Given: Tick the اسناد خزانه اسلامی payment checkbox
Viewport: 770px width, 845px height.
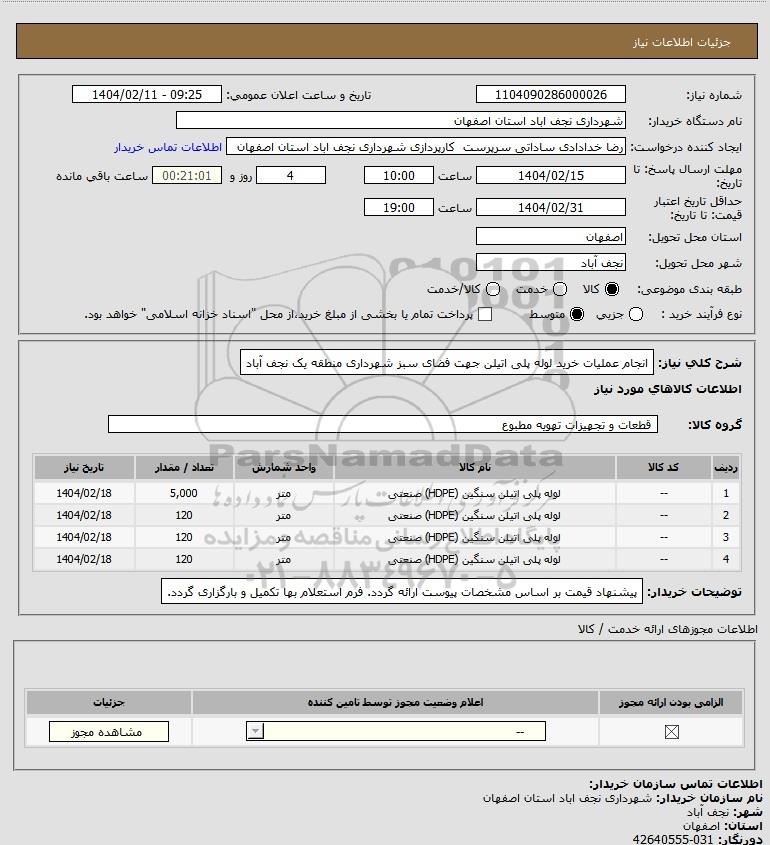Looking at the screenshot, I should pyautogui.click(x=485, y=314).
